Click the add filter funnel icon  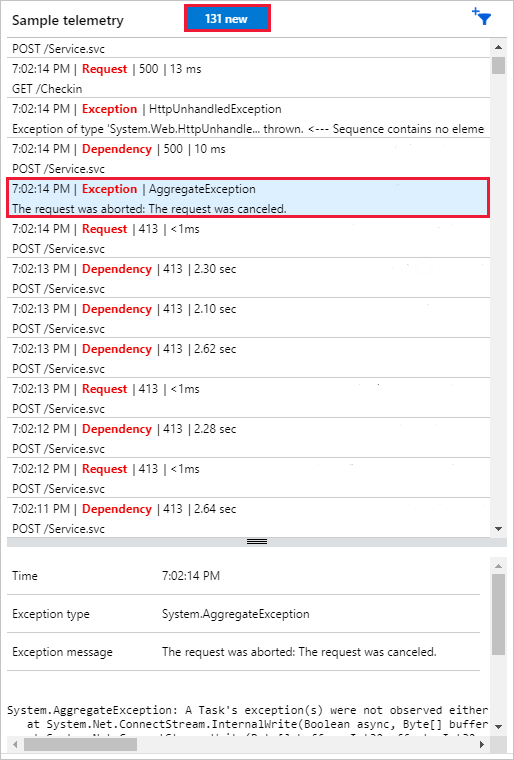[482, 17]
